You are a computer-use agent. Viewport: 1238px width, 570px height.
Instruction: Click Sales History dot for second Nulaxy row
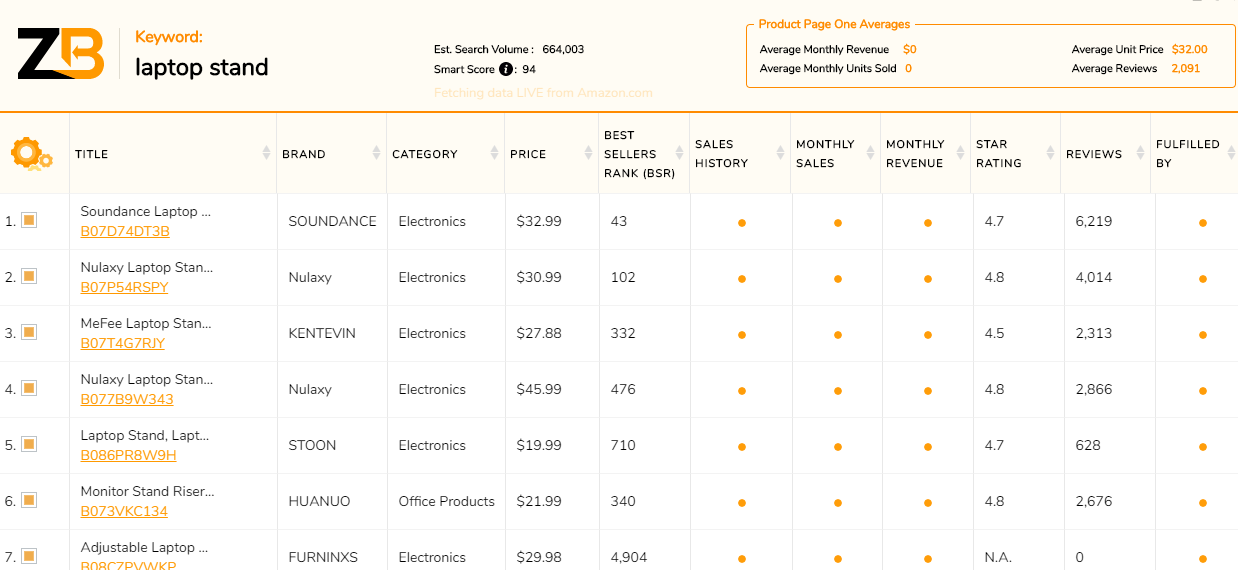click(x=741, y=391)
